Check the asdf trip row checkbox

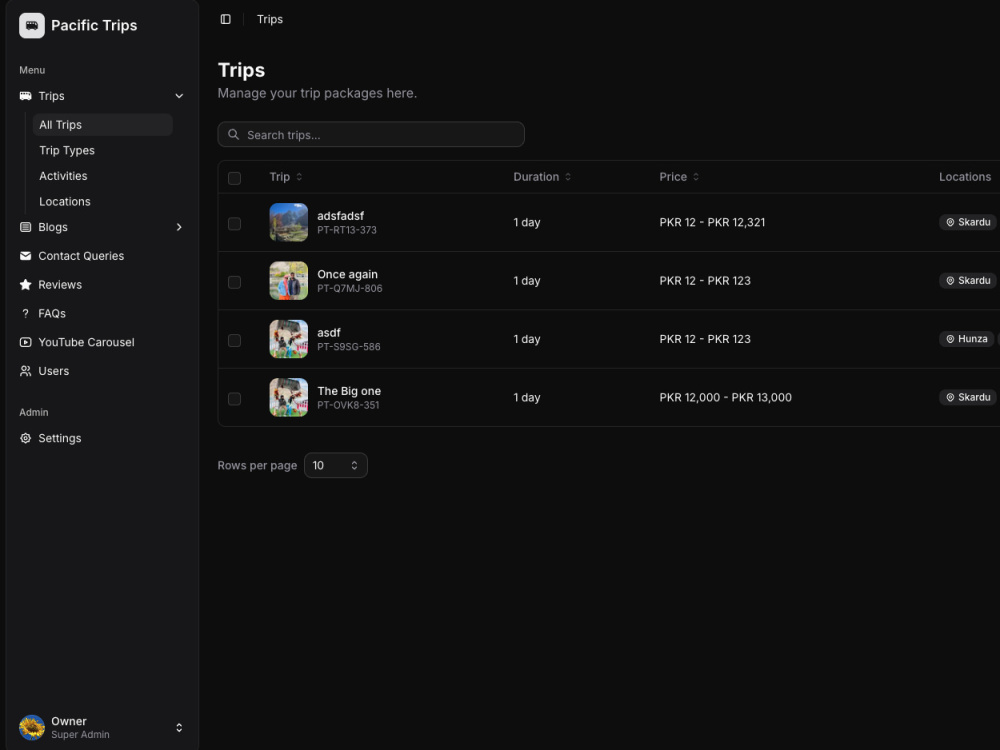click(x=235, y=340)
